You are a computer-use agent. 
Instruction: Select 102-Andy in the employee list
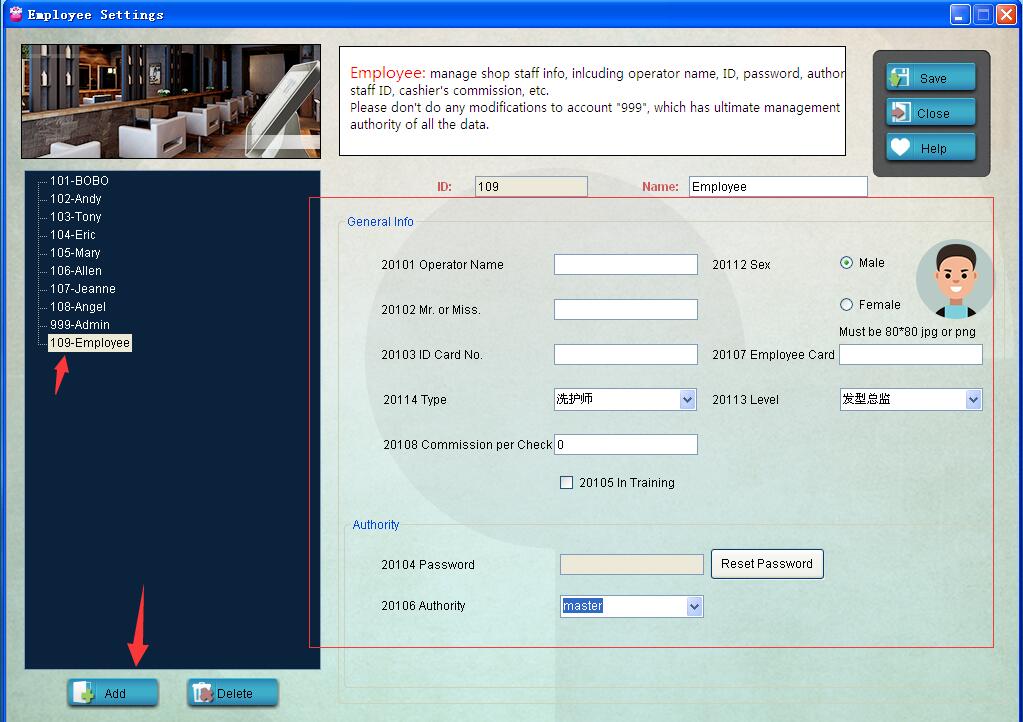pyautogui.click(x=76, y=198)
